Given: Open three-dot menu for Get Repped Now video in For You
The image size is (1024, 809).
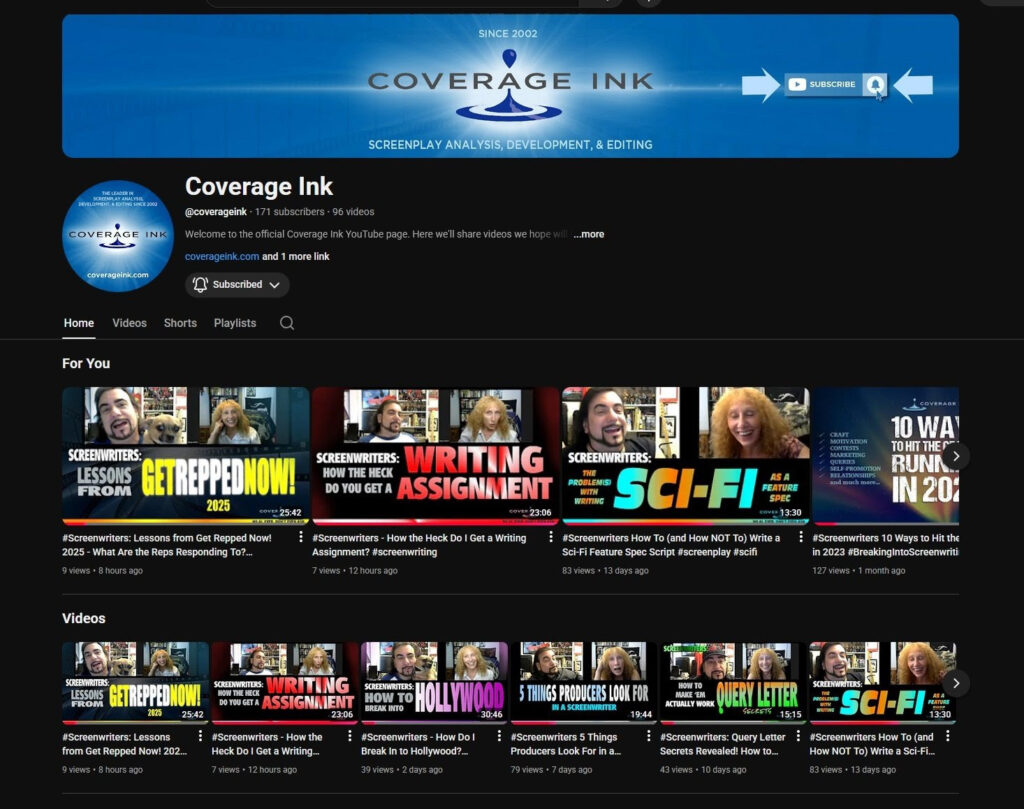Looking at the screenshot, I should [x=300, y=537].
